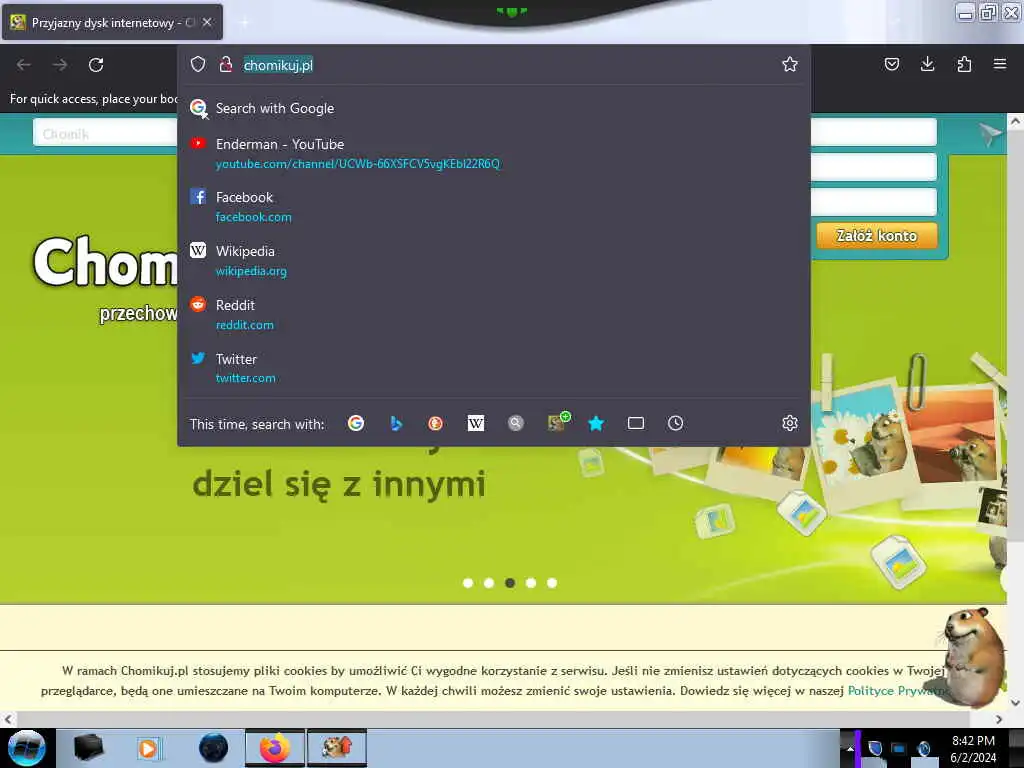Open search settings gear icon

[x=790, y=423]
